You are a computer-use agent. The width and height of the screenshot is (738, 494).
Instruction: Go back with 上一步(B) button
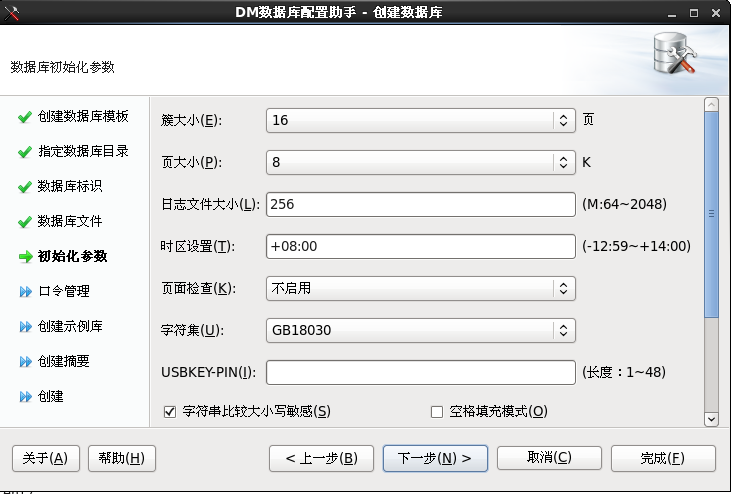pos(321,458)
